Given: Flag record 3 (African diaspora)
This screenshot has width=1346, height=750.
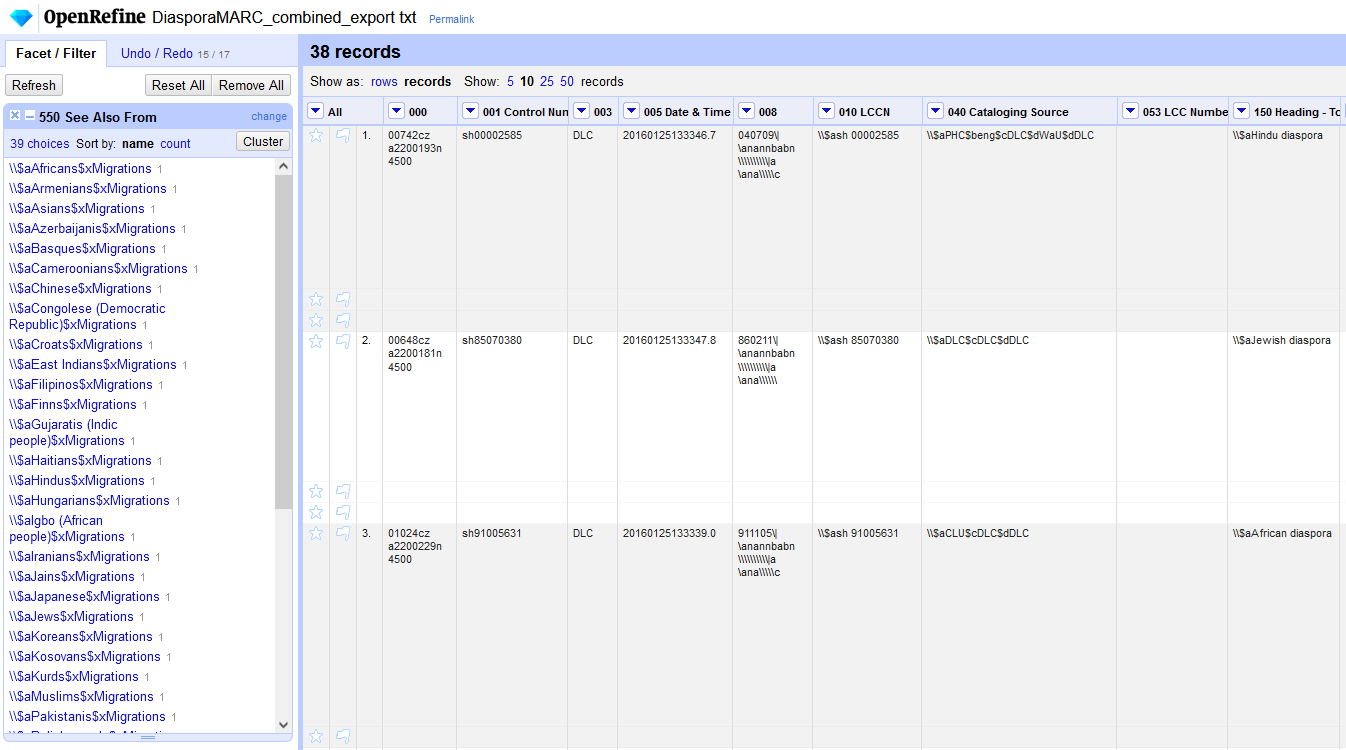Looking at the screenshot, I should pos(343,533).
